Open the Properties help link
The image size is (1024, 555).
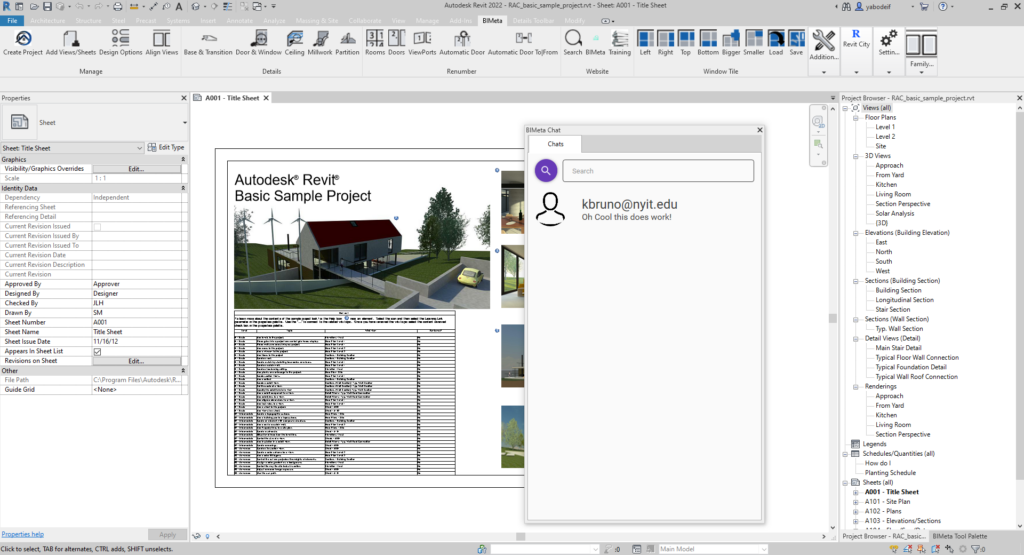pyautogui.click(x=22, y=534)
